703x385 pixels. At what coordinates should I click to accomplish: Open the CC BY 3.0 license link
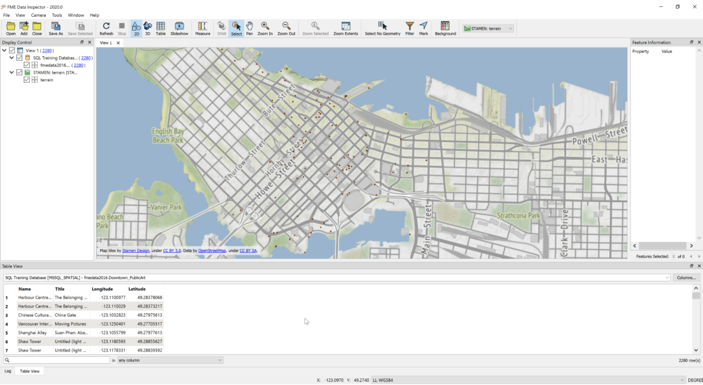pyautogui.click(x=172, y=251)
